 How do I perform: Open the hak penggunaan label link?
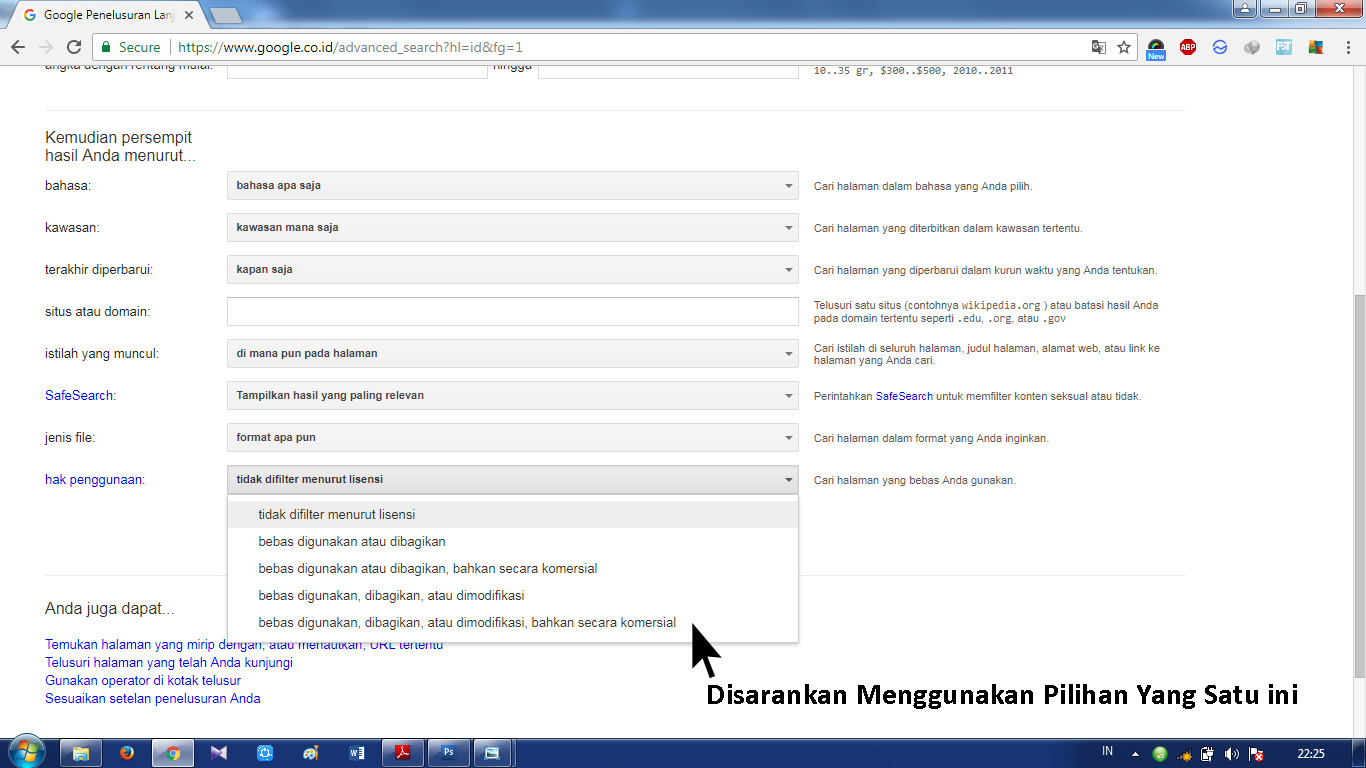click(94, 479)
